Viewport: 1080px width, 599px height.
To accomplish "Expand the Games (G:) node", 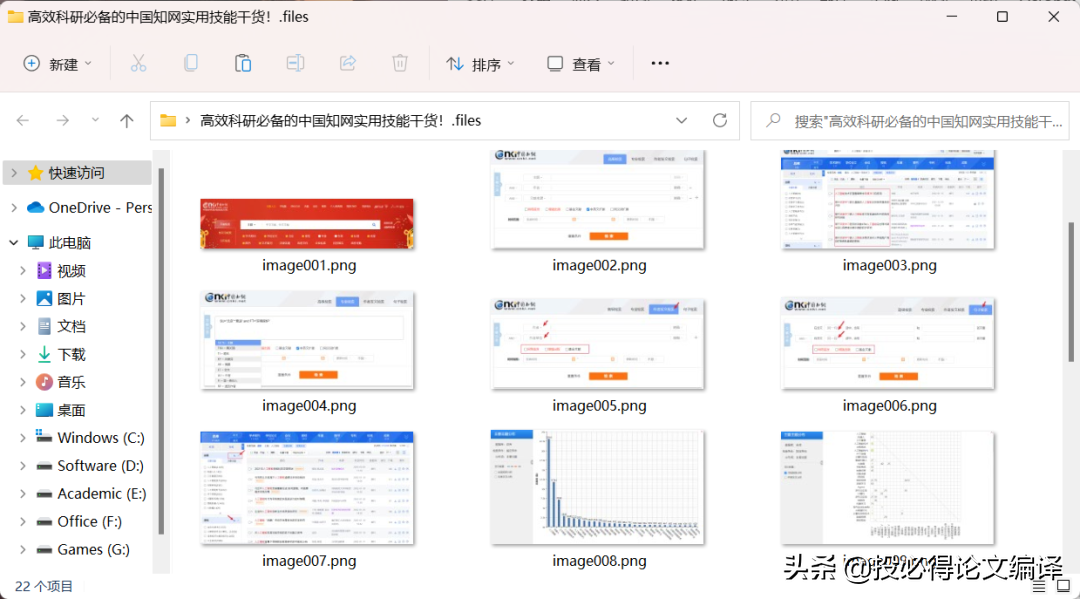I will point(23,549).
